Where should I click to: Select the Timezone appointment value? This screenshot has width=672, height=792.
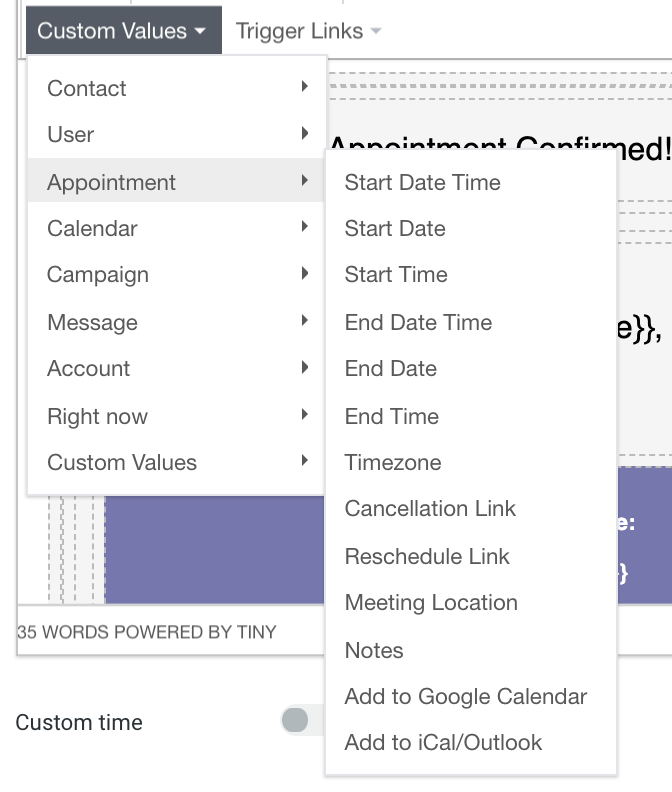(x=393, y=462)
